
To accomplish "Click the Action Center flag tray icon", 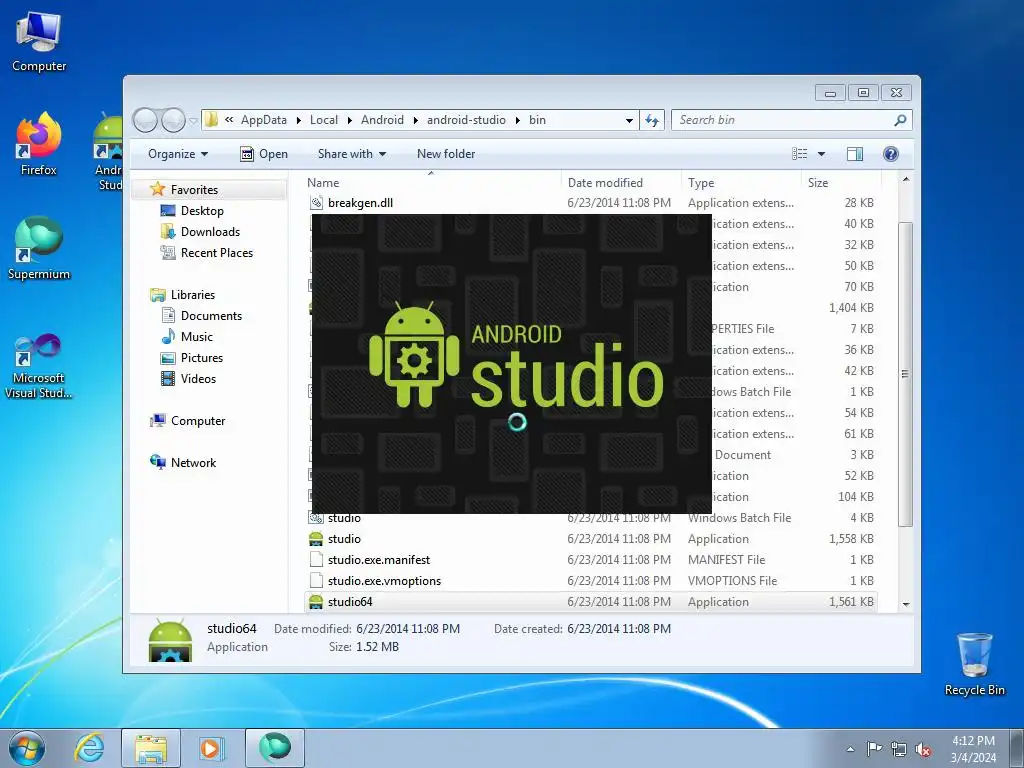I will click(874, 749).
